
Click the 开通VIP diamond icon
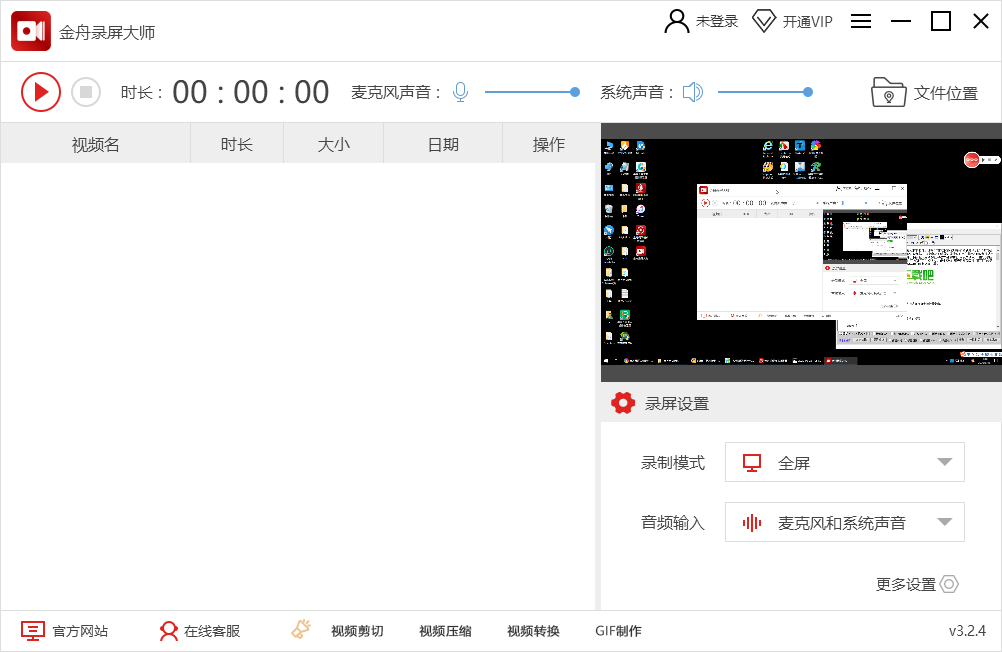coord(764,21)
